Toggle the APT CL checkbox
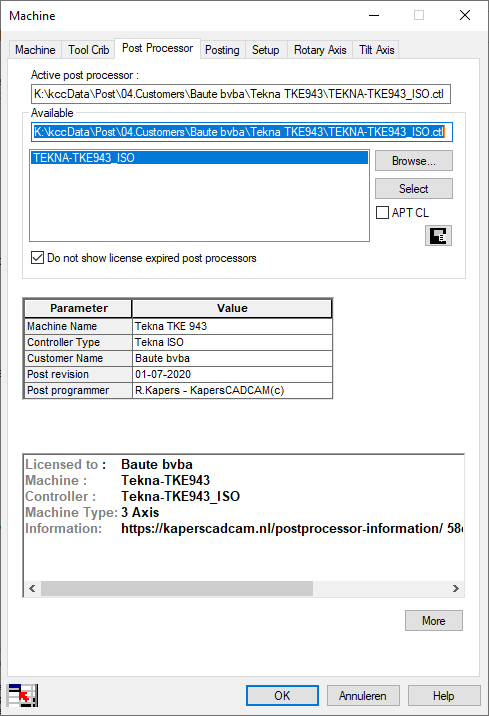Viewport: 489px width, 716px height. pyautogui.click(x=382, y=213)
